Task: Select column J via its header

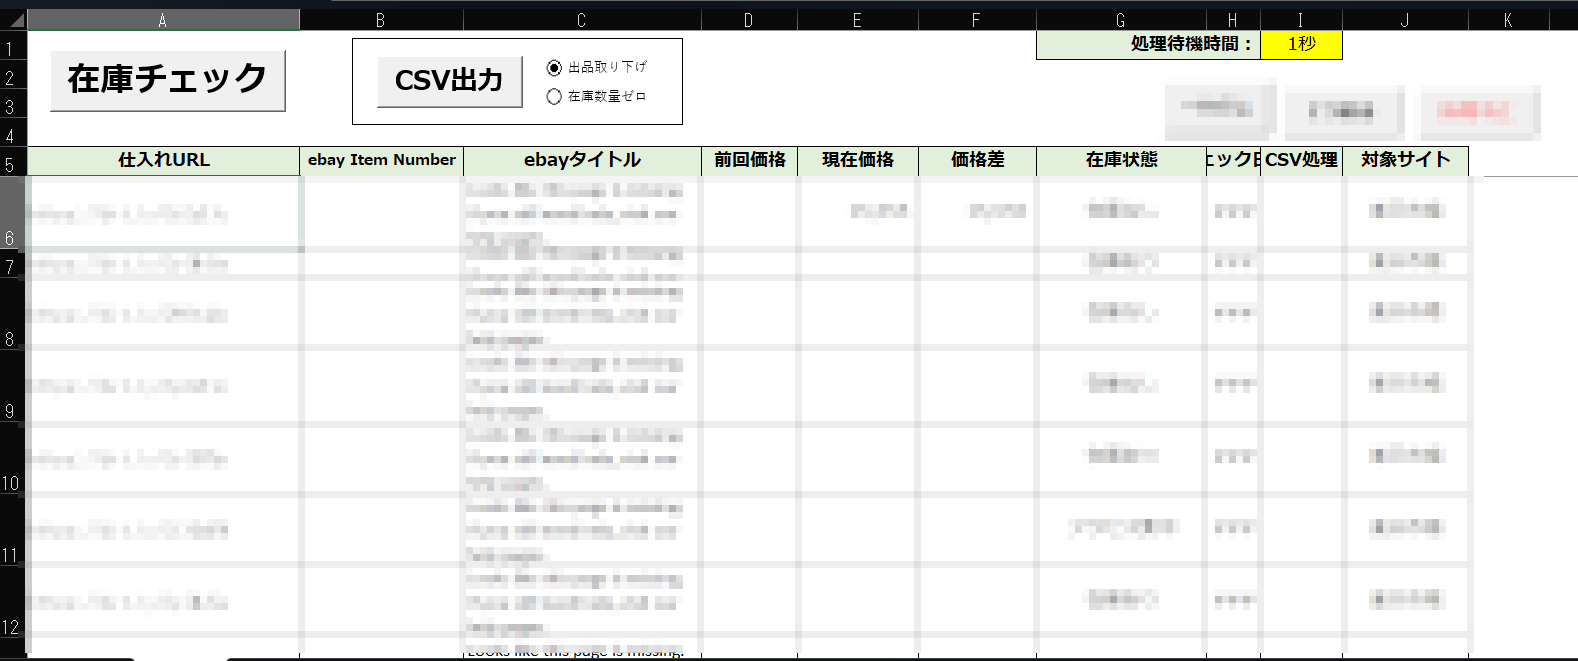Action: pos(1405,20)
